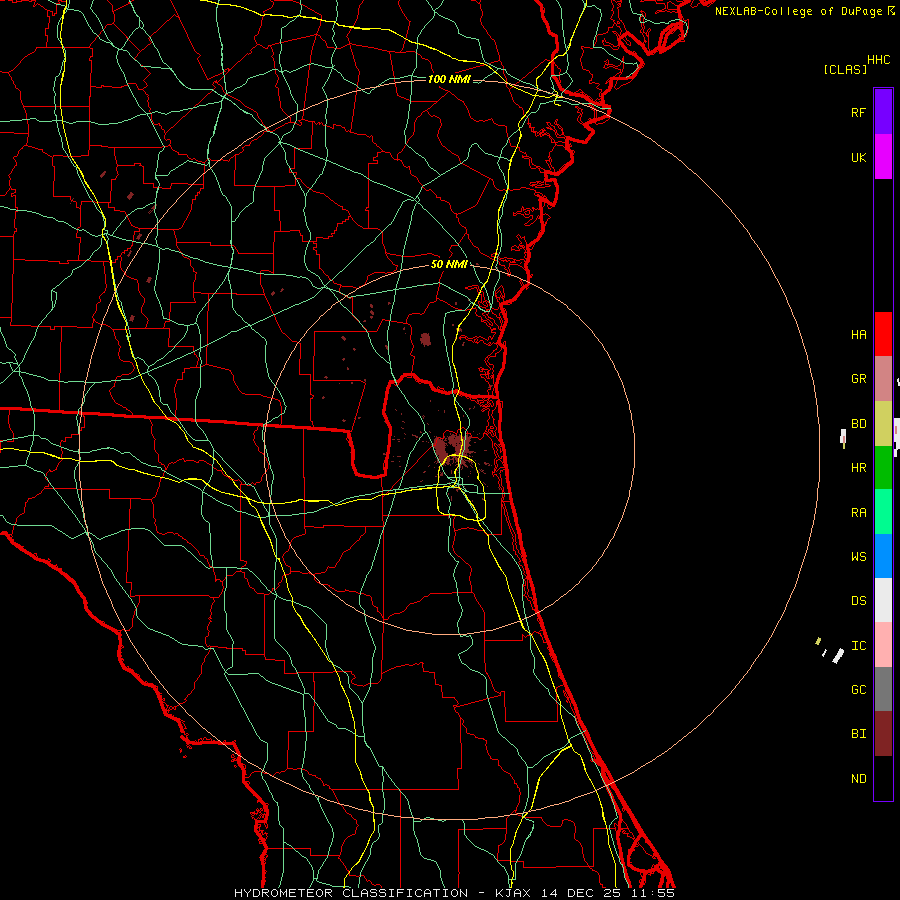The width and height of the screenshot is (900, 900).
Task: Click the brown BI legend swatch
Action: [x=883, y=734]
